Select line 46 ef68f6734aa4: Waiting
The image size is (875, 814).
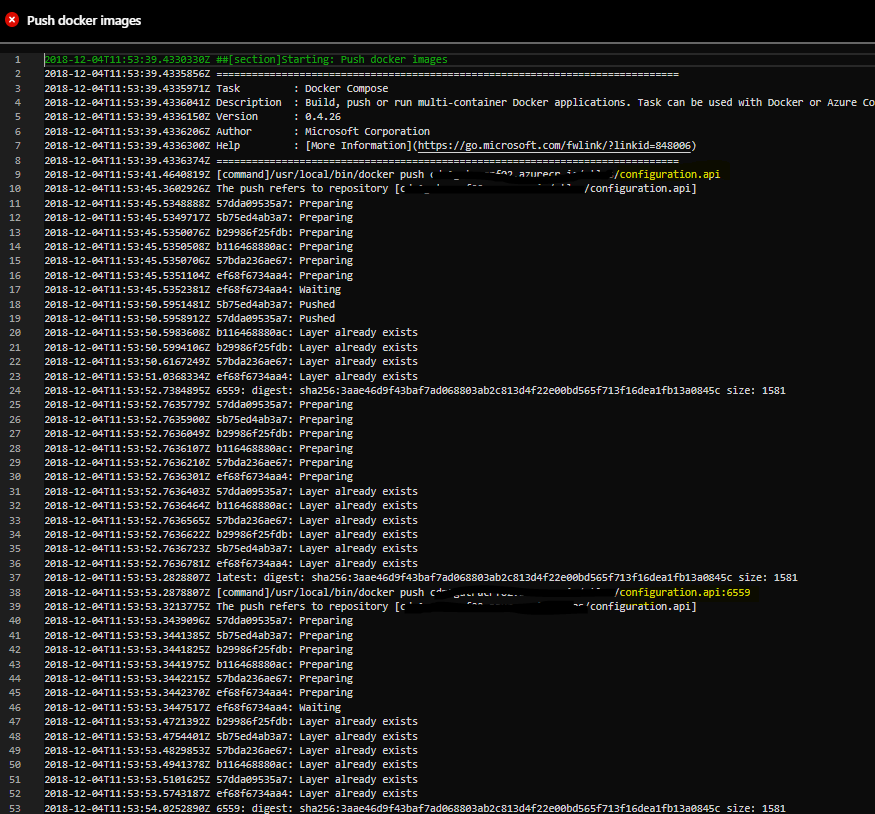(x=193, y=707)
